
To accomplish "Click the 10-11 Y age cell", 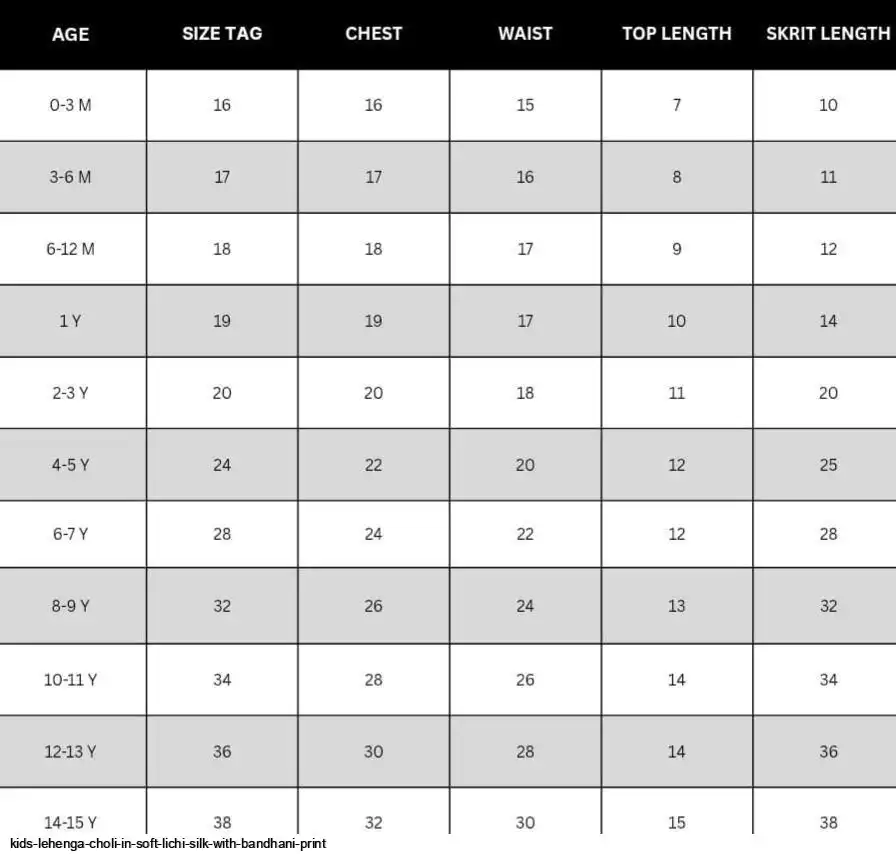I will click(70, 680).
